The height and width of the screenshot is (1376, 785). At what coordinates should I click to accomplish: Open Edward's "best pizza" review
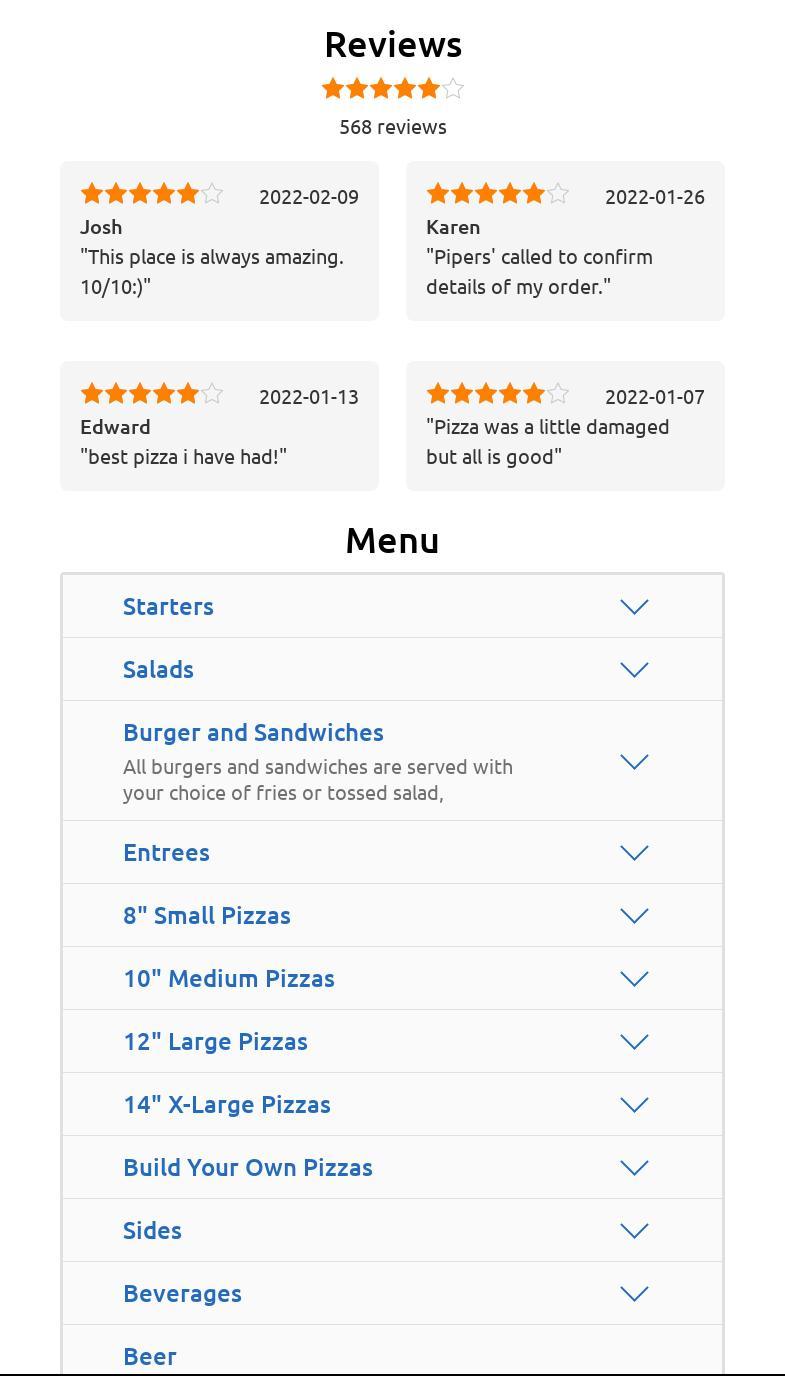[219, 426]
